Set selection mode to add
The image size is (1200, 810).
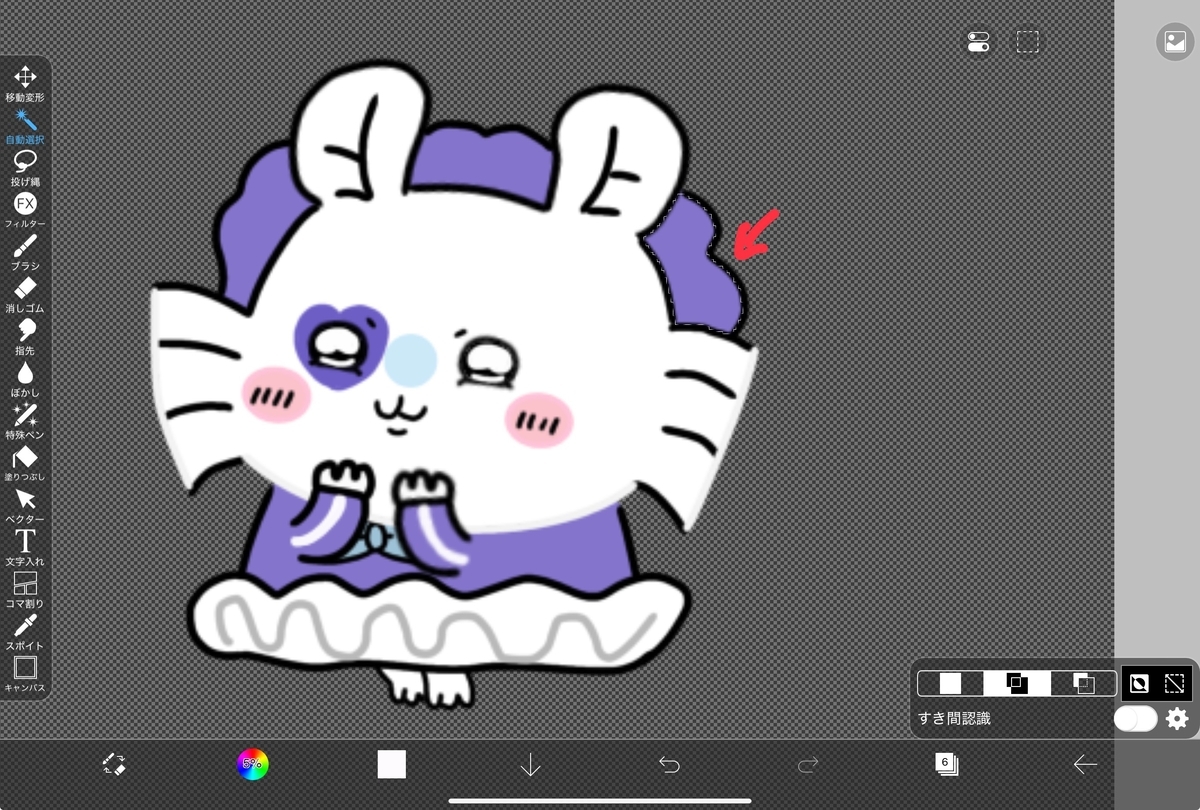click(1017, 683)
